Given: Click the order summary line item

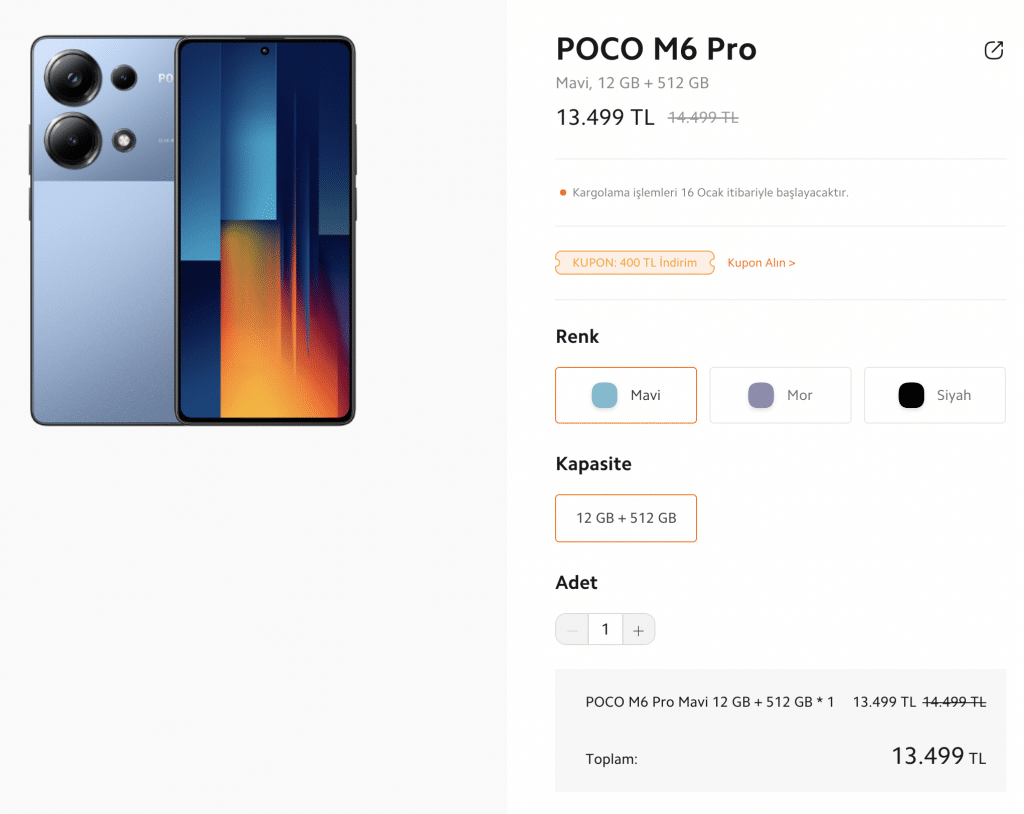Looking at the screenshot, I should [x=786, y=702].
